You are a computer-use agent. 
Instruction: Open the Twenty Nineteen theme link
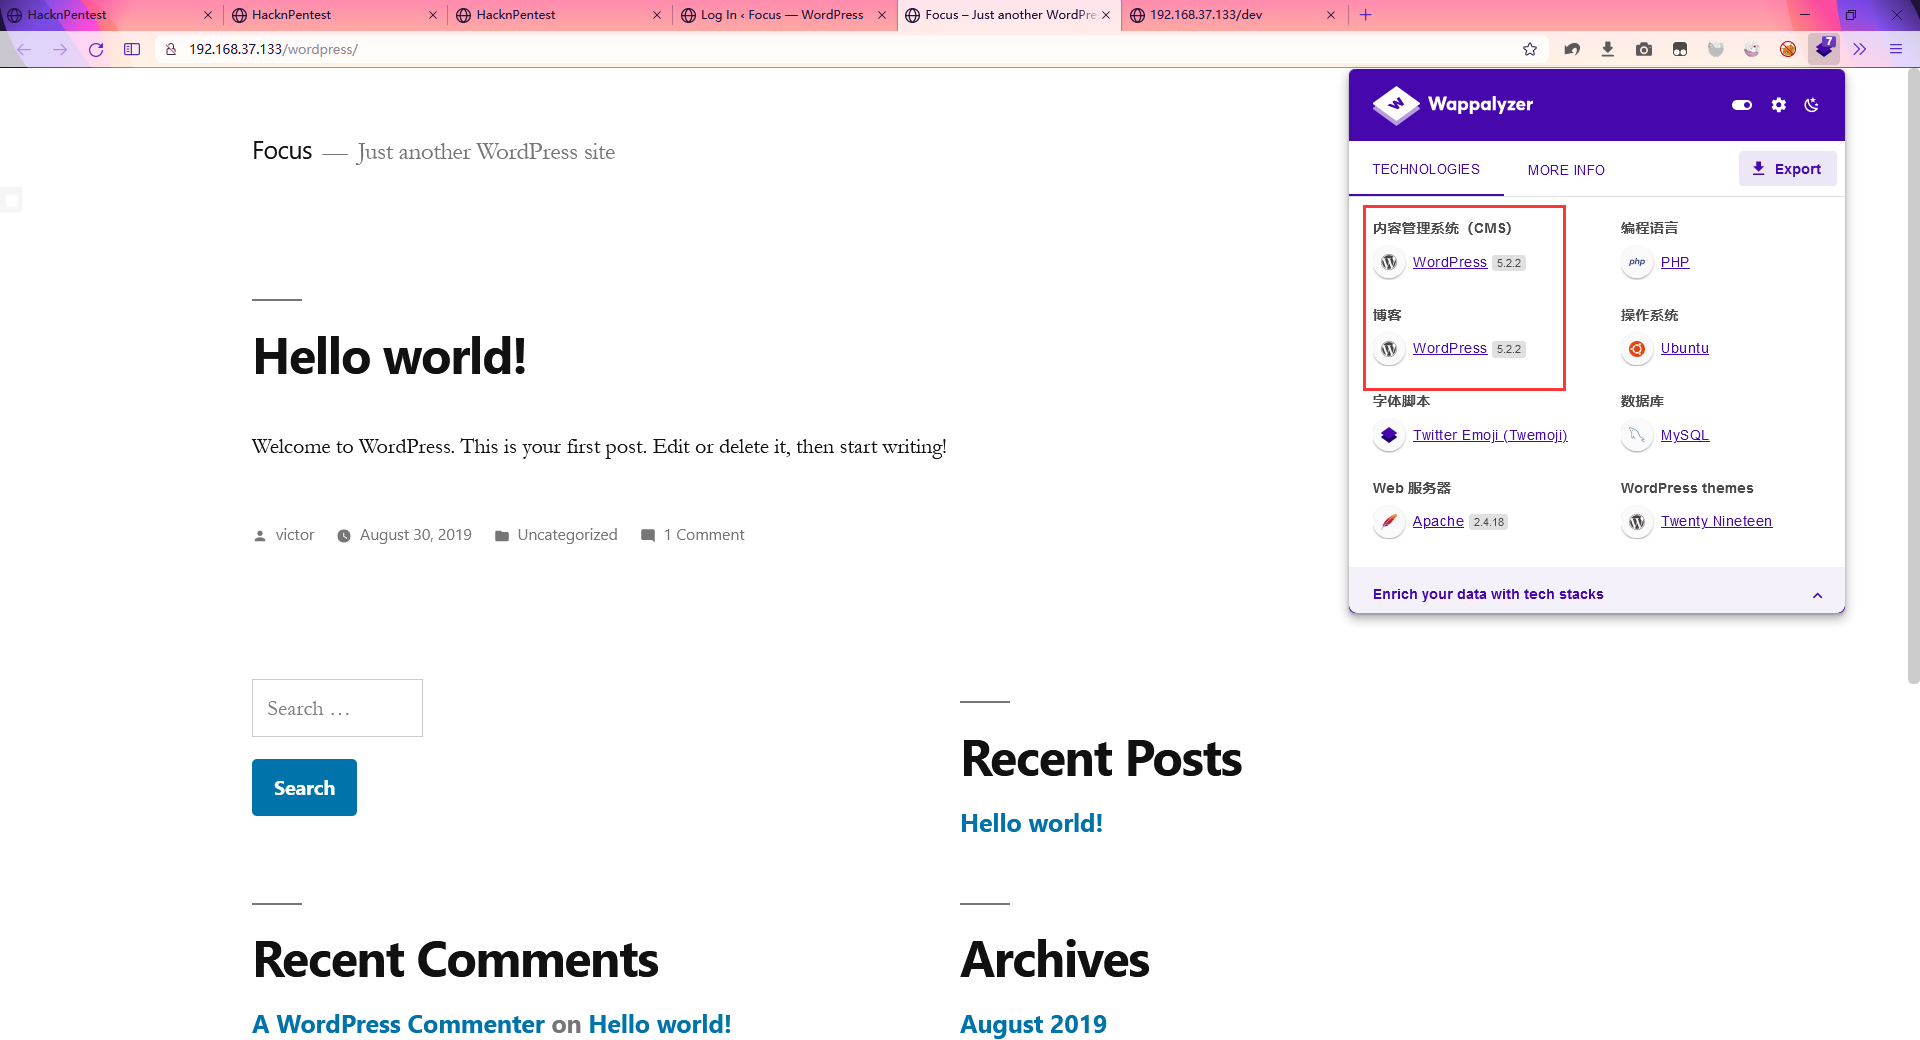(1716, 521)
